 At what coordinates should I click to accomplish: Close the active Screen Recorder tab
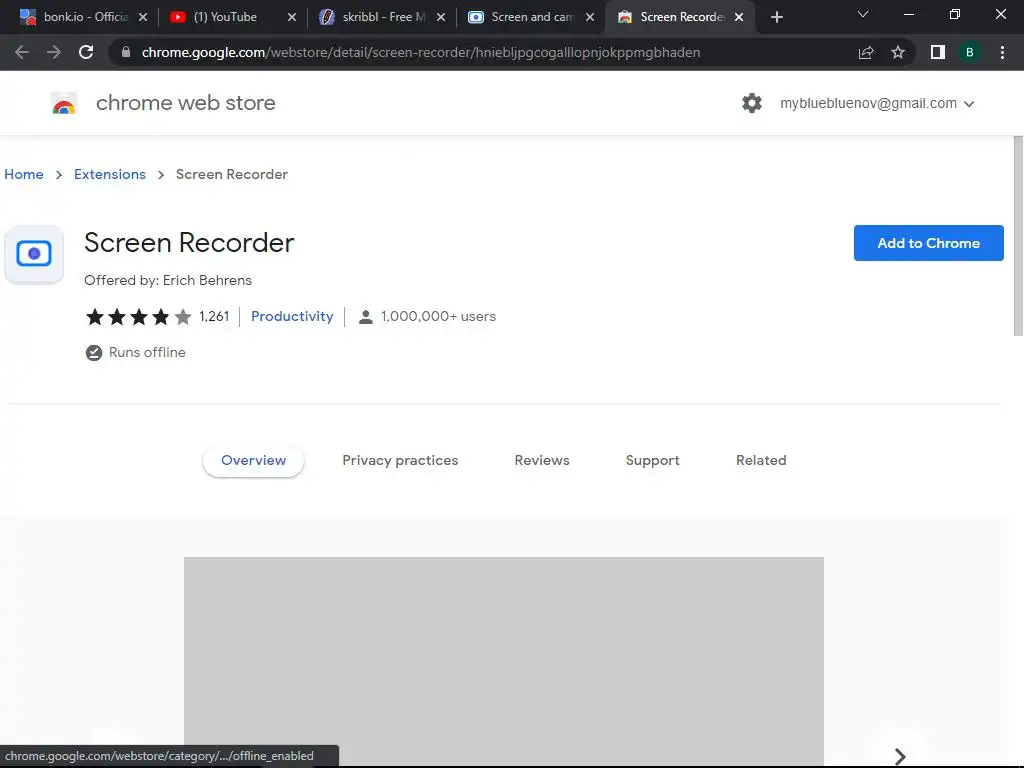coord(739,17)
